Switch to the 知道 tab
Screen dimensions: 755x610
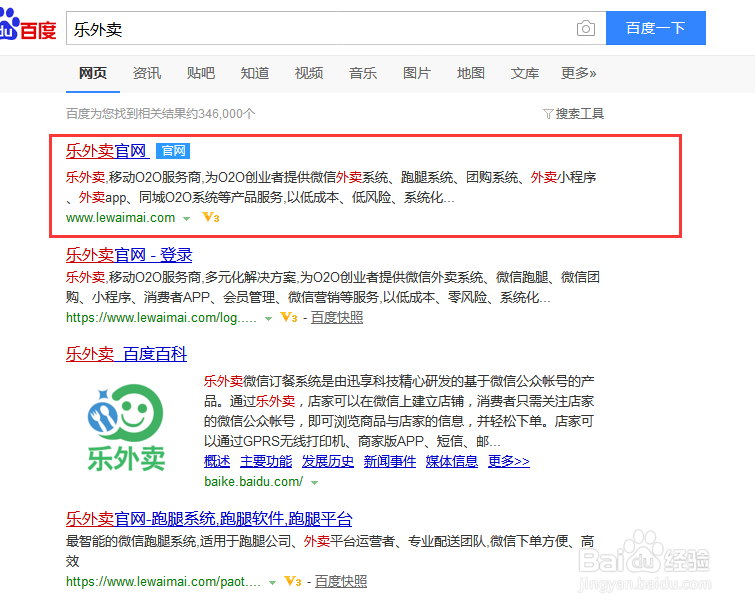tap(255, 73)
